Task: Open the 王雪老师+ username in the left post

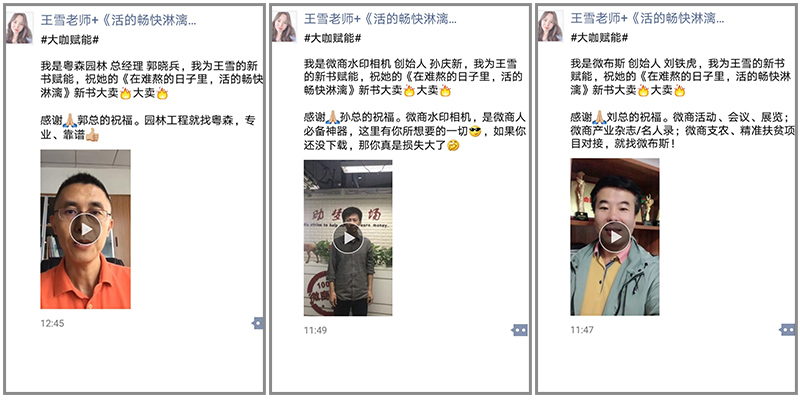Action: click(x=118, y=20)
